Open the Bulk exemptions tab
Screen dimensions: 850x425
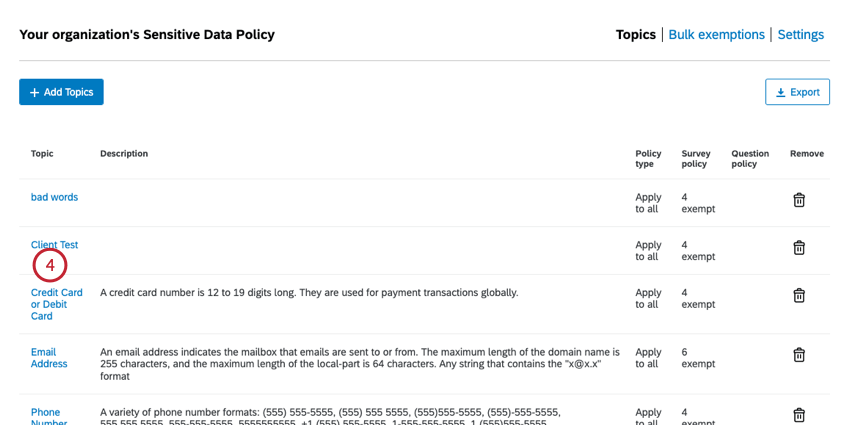point(716,35)
